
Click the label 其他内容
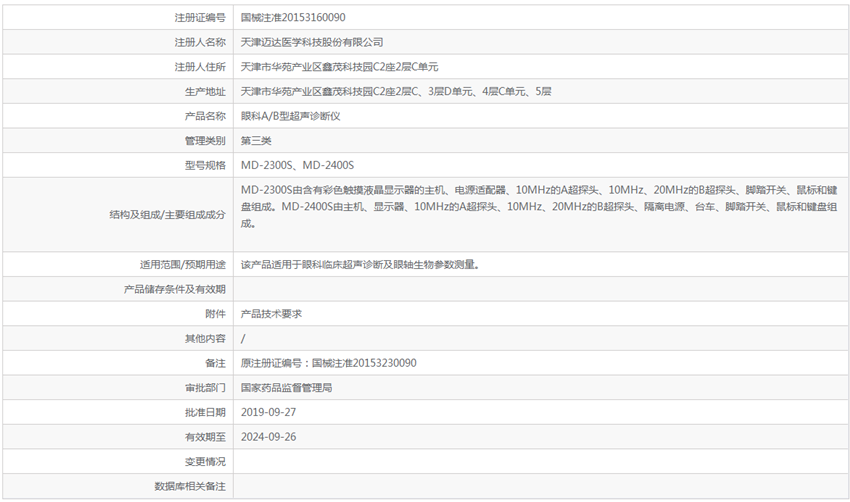[205, 339]
